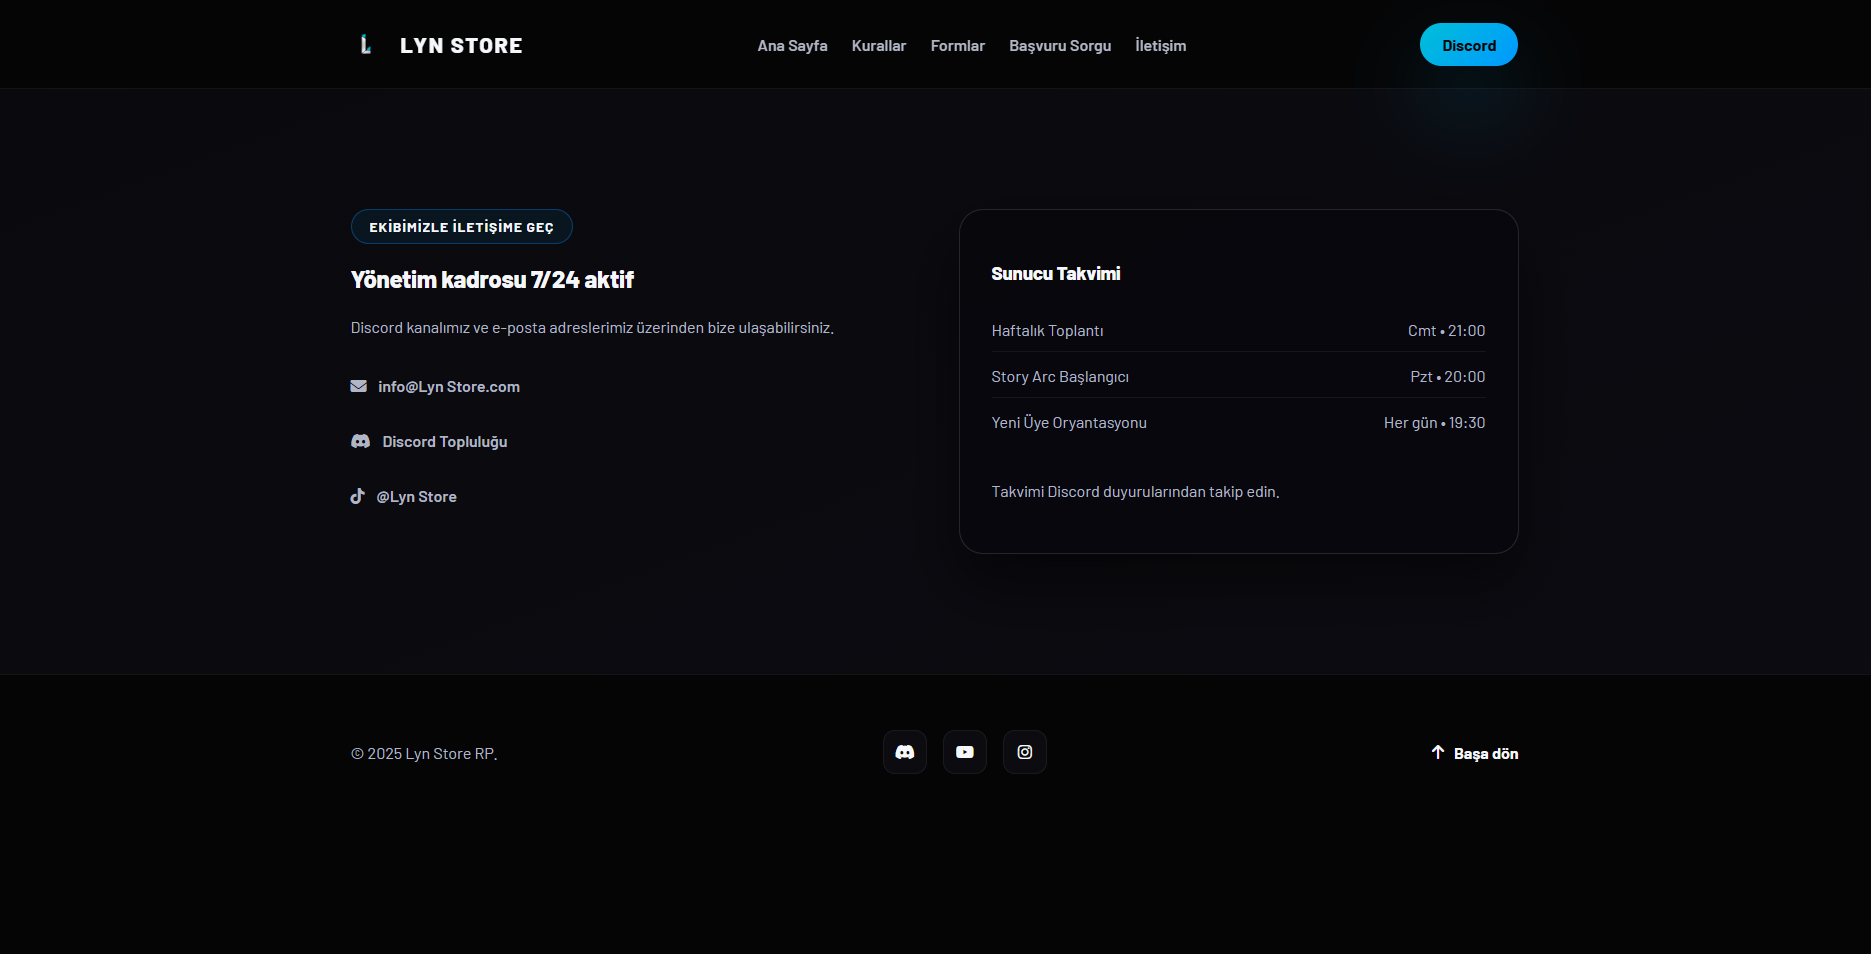
Task: Select Formlar in the top menu
Action: coord(957,46)
